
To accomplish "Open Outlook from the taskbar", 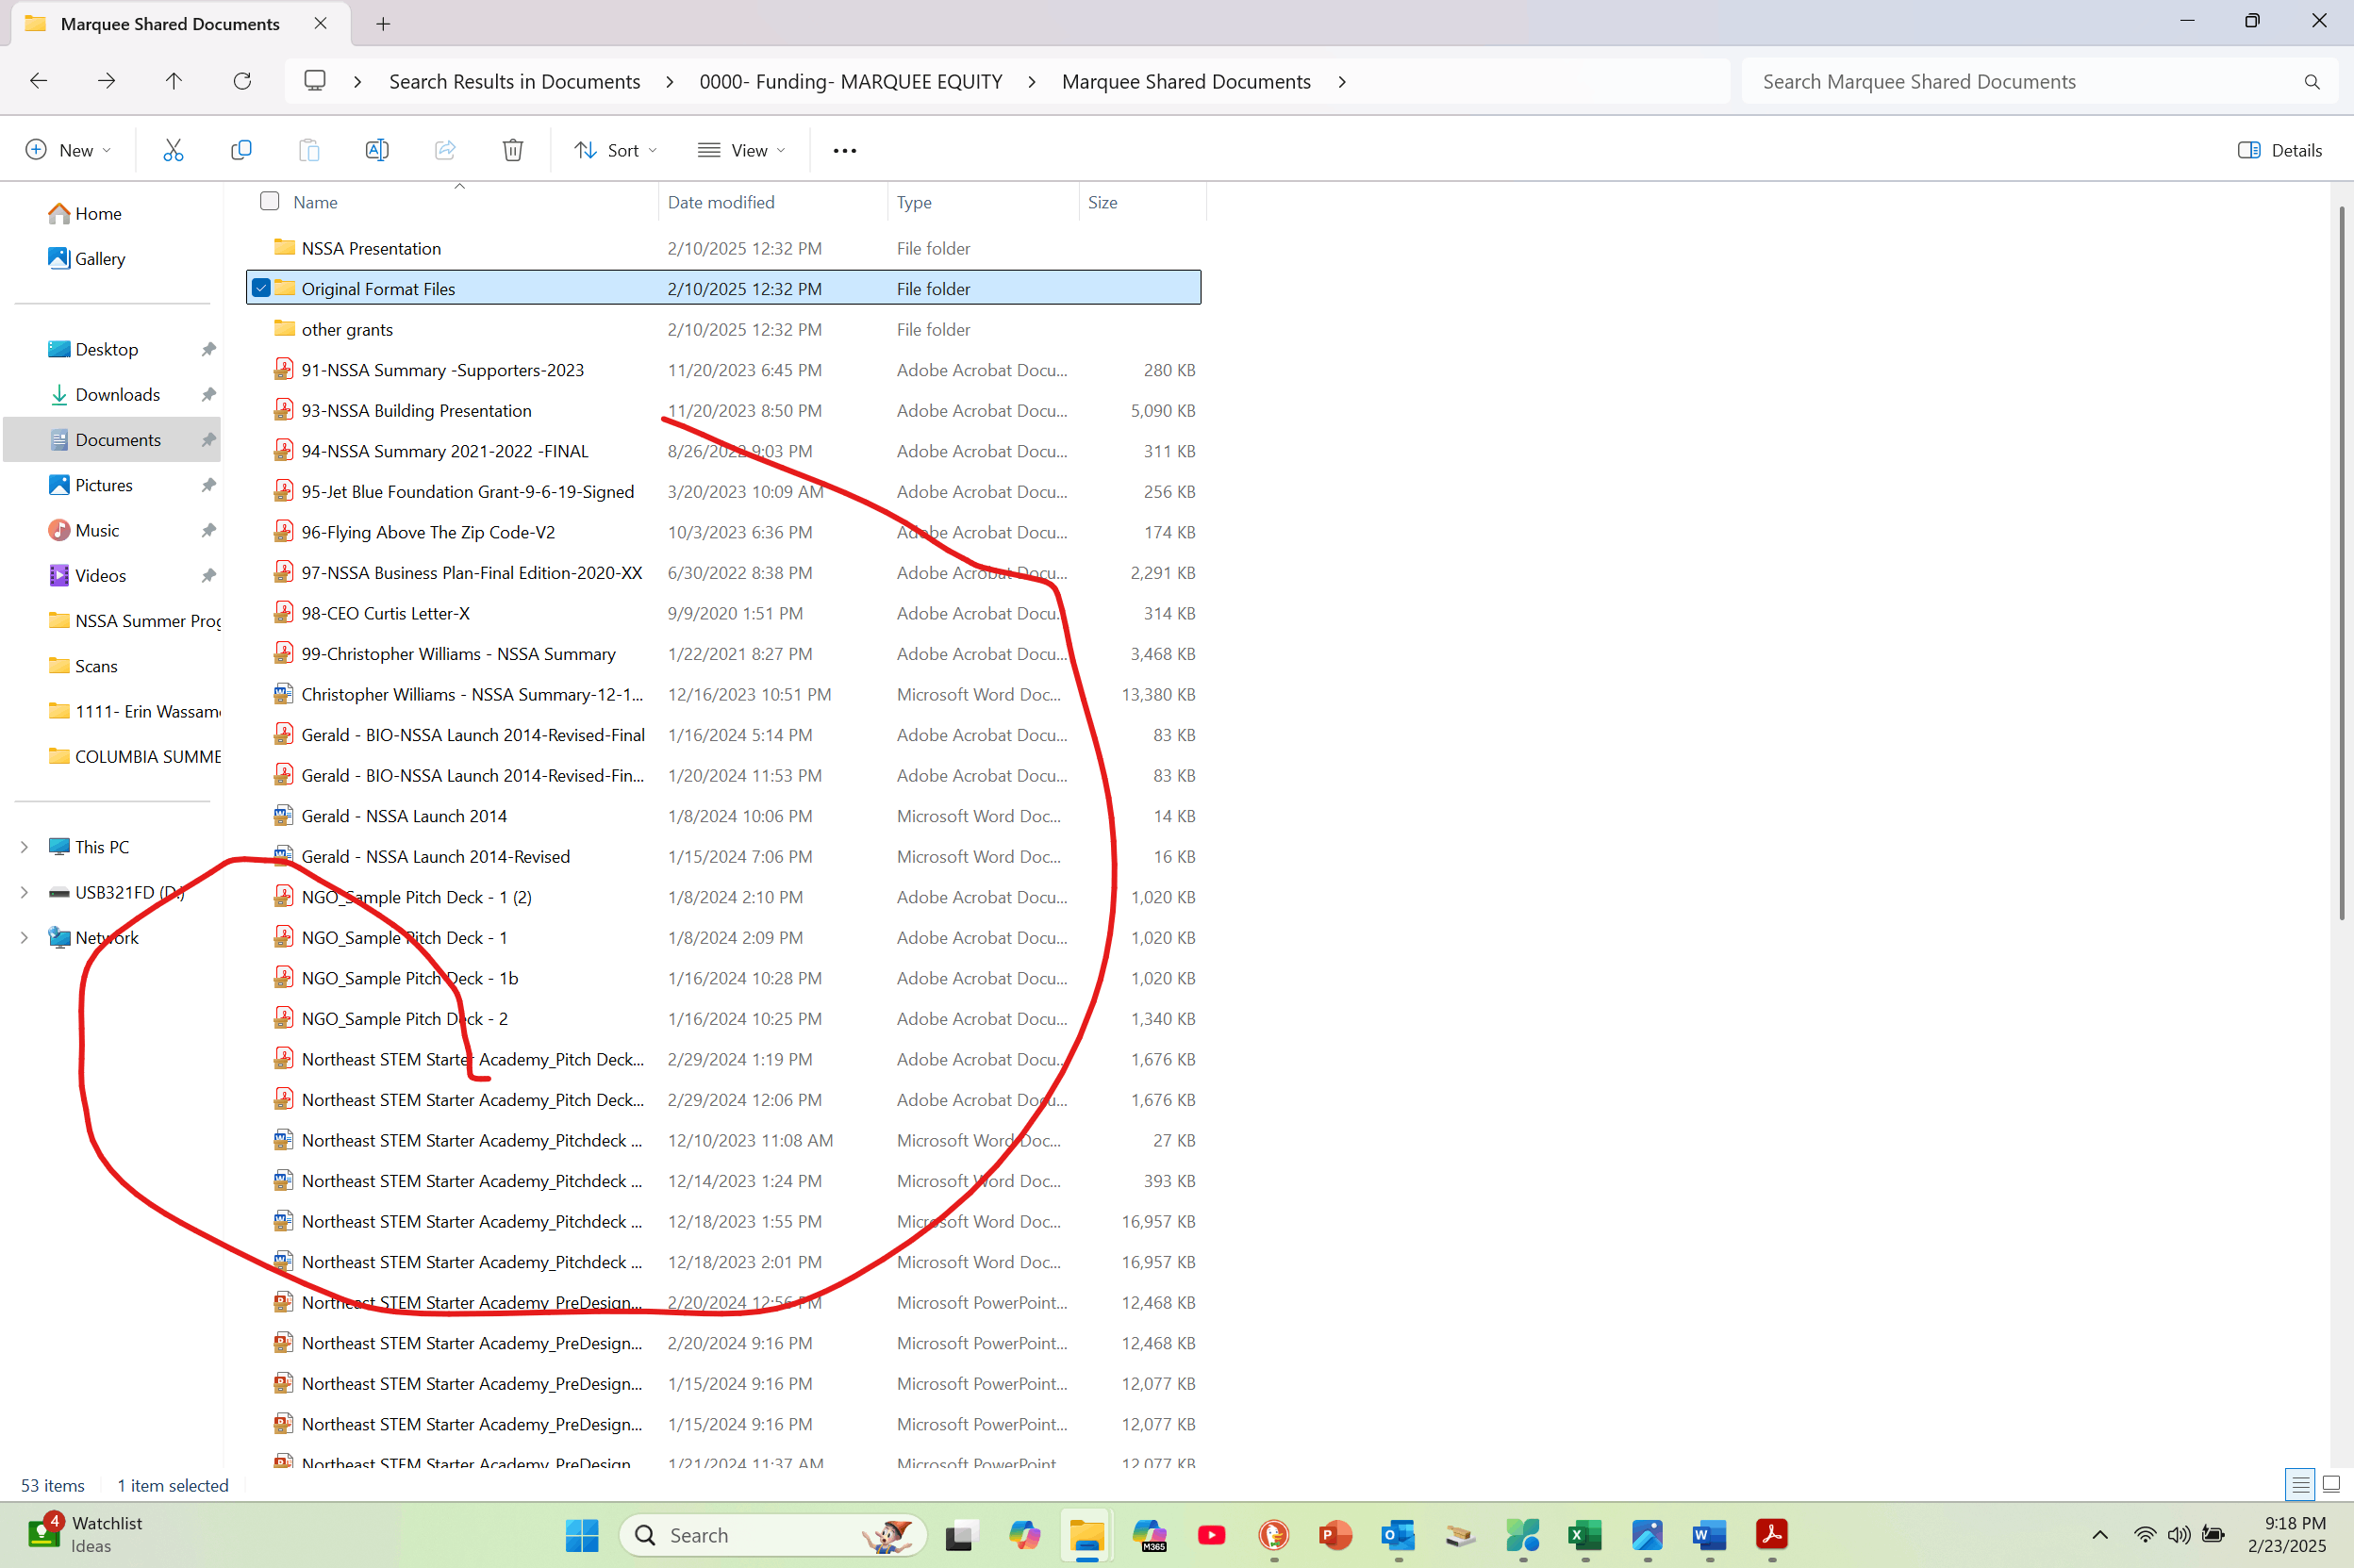I will pos(1398,1535).
